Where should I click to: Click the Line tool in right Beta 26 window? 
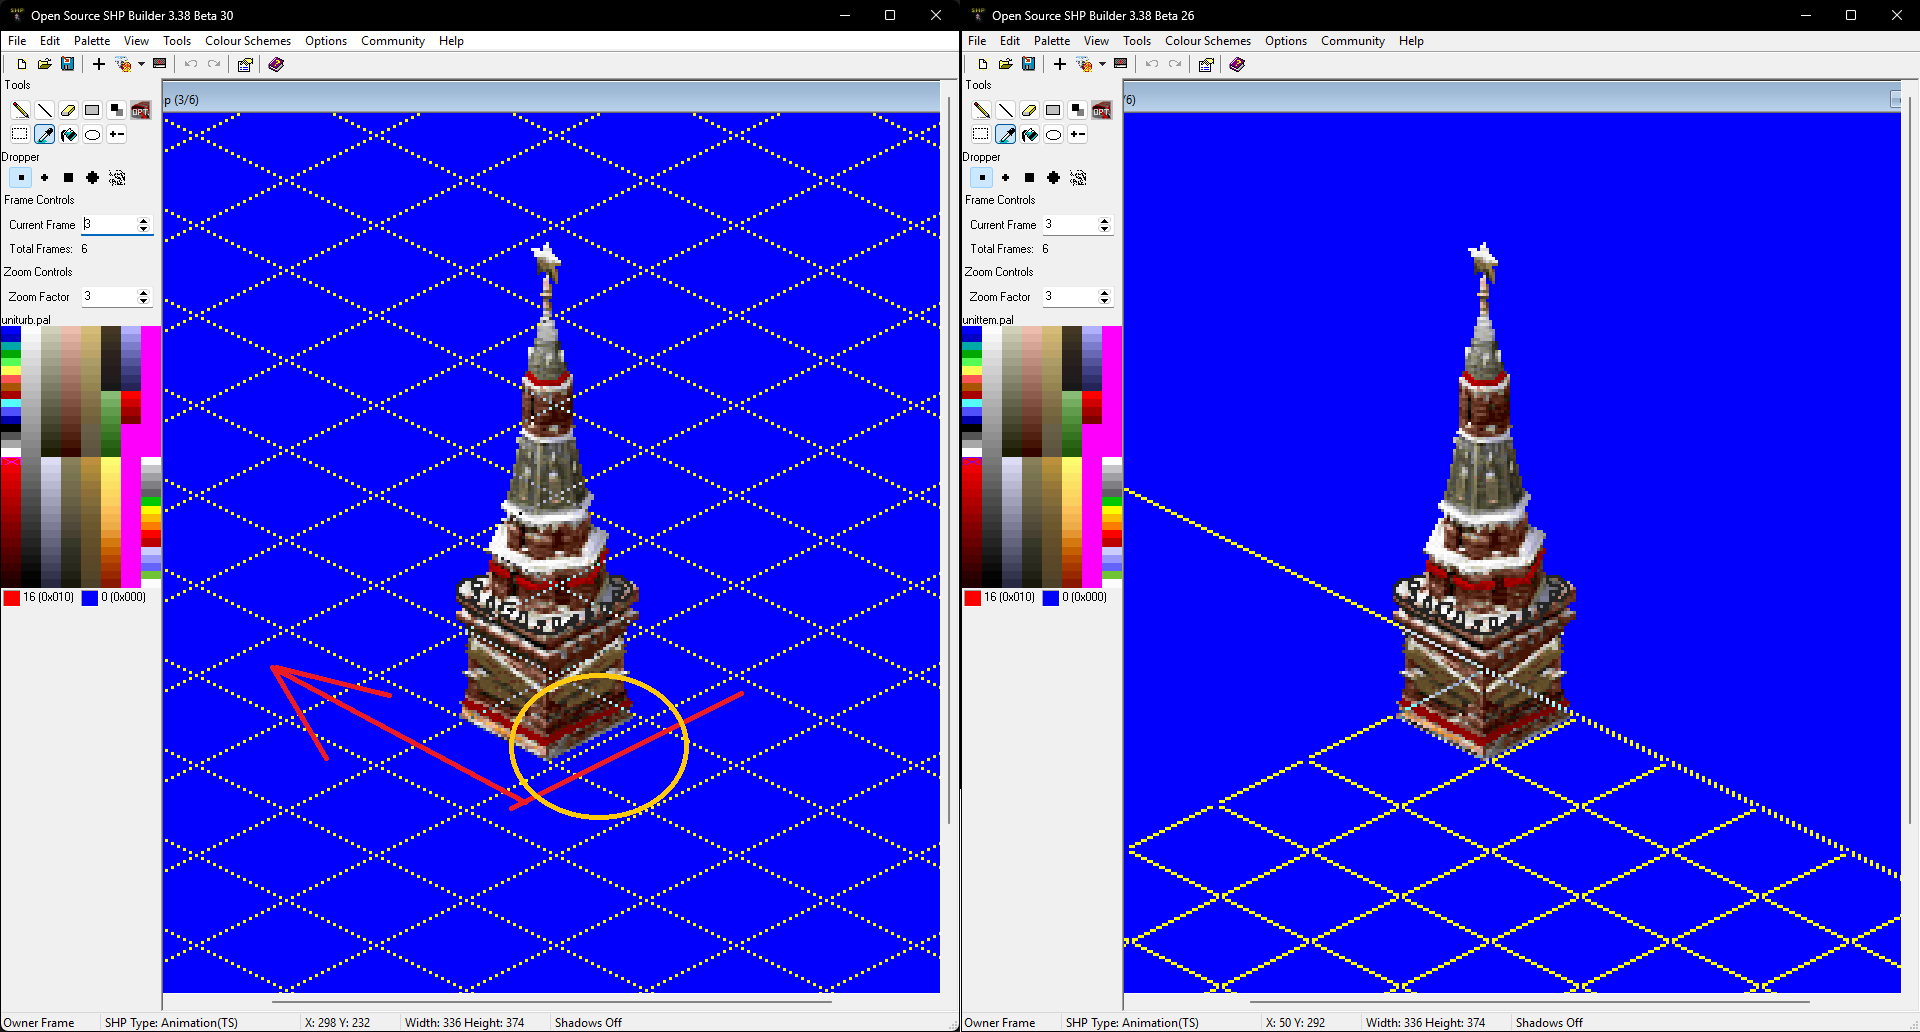click(x=1005, y=110)
